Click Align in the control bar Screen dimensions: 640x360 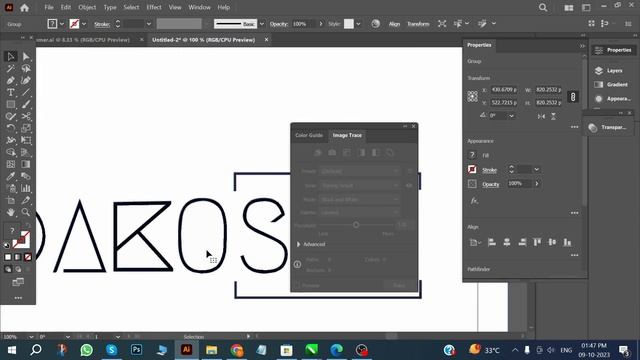[394, 24]
